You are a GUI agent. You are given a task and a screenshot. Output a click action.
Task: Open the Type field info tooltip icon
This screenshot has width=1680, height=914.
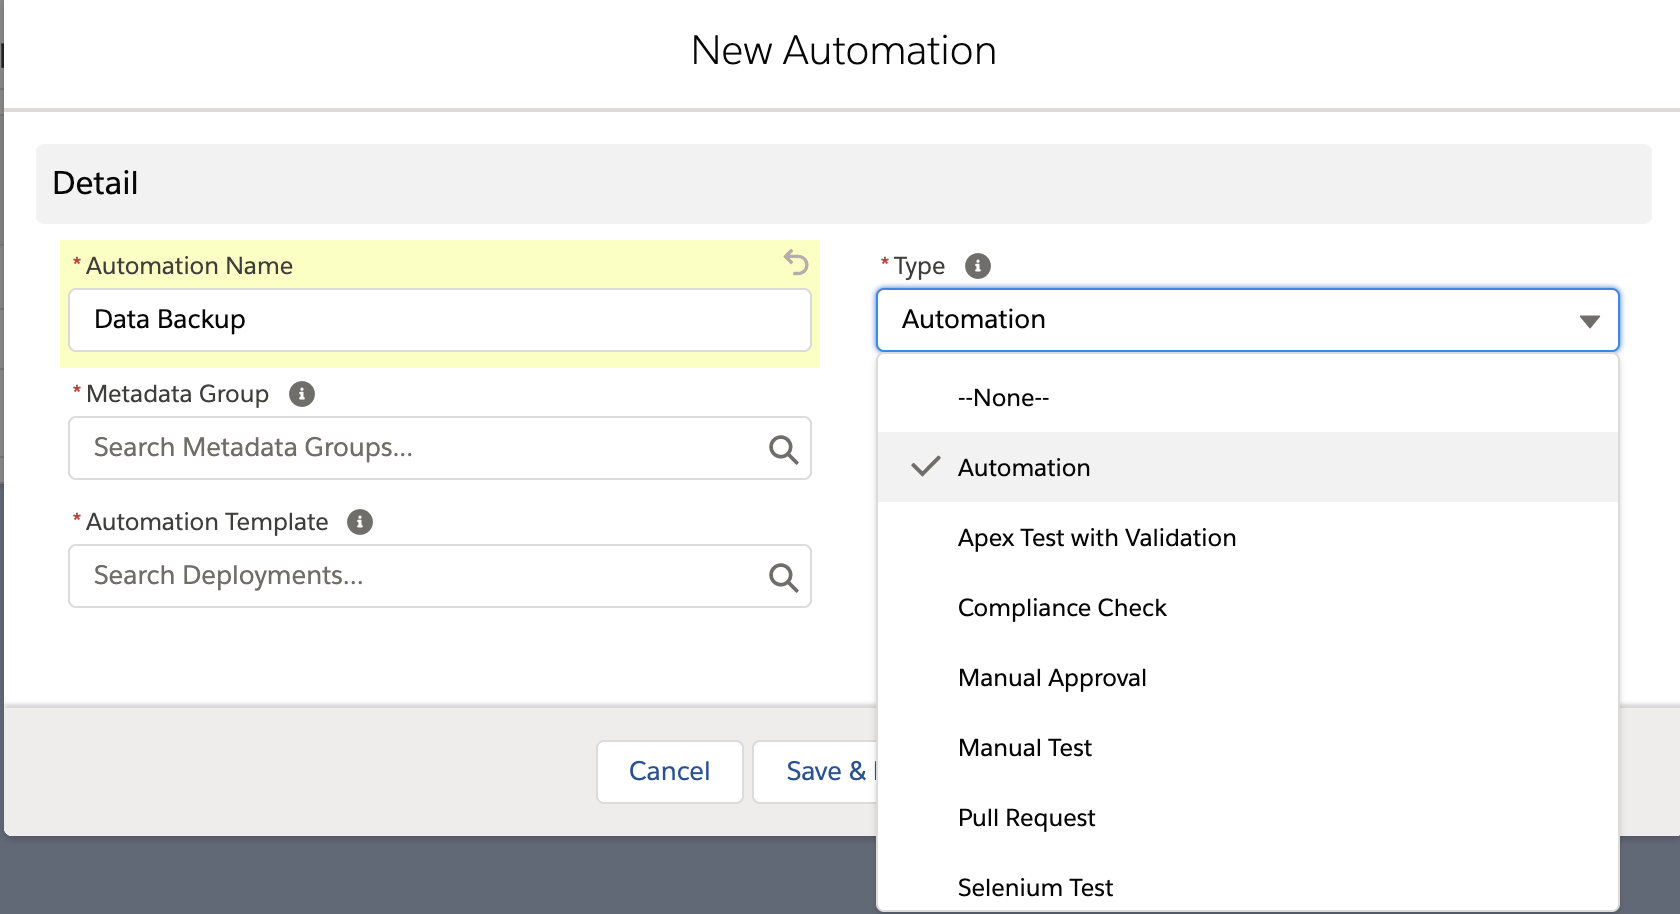[977, 266]
